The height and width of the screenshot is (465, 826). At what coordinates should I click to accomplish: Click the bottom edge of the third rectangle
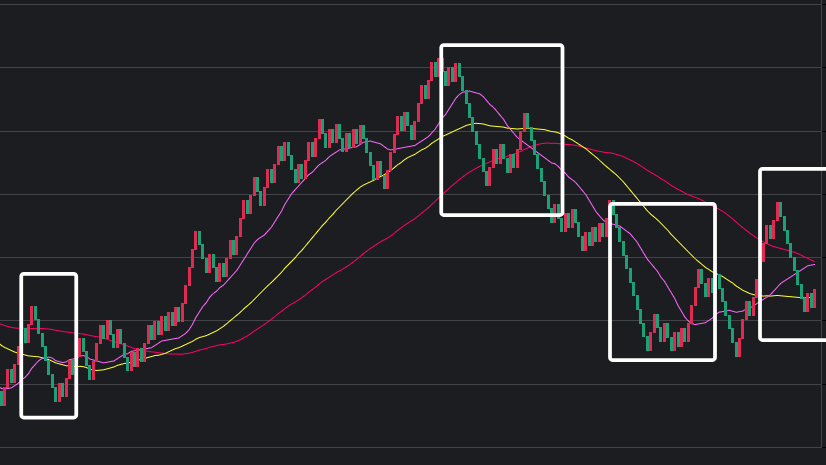[662, 358]
